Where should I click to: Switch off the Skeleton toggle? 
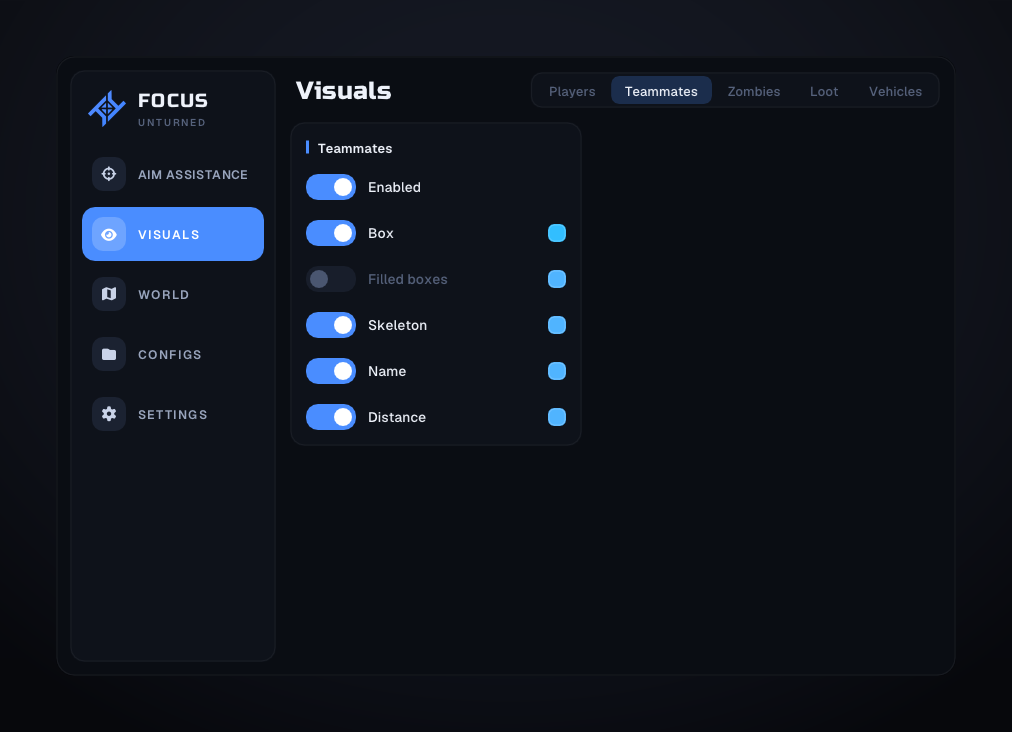(330, 325)
